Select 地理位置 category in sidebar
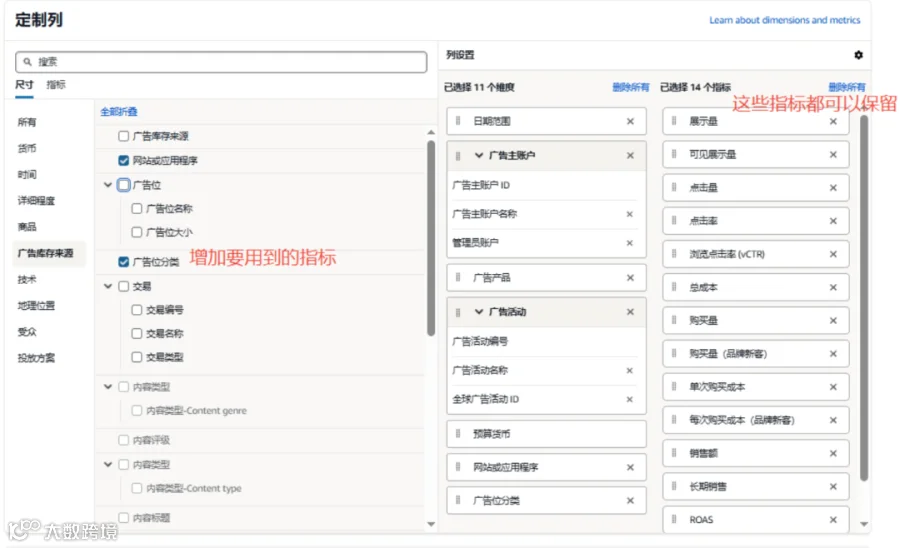The width and height of the screenshot is (900, 548). [x=36, y=305]
